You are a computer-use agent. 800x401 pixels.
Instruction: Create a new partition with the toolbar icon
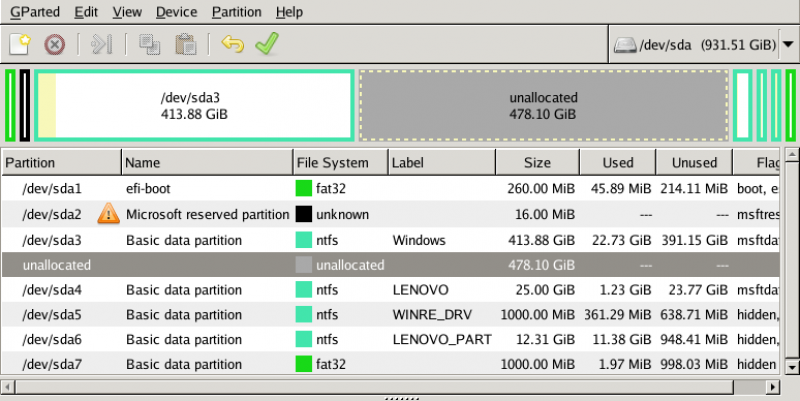pyautogui.click(x=20, y=44)
